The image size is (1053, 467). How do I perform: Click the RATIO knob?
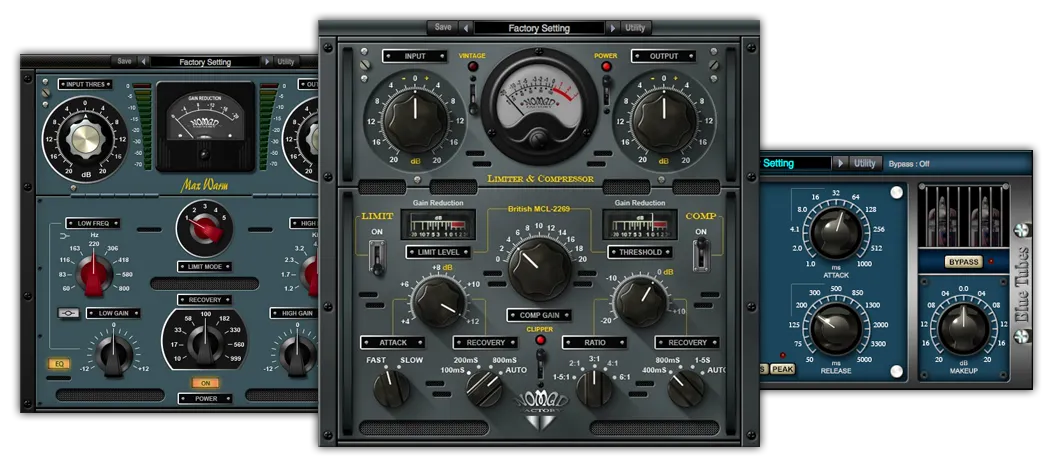(594, 388)
